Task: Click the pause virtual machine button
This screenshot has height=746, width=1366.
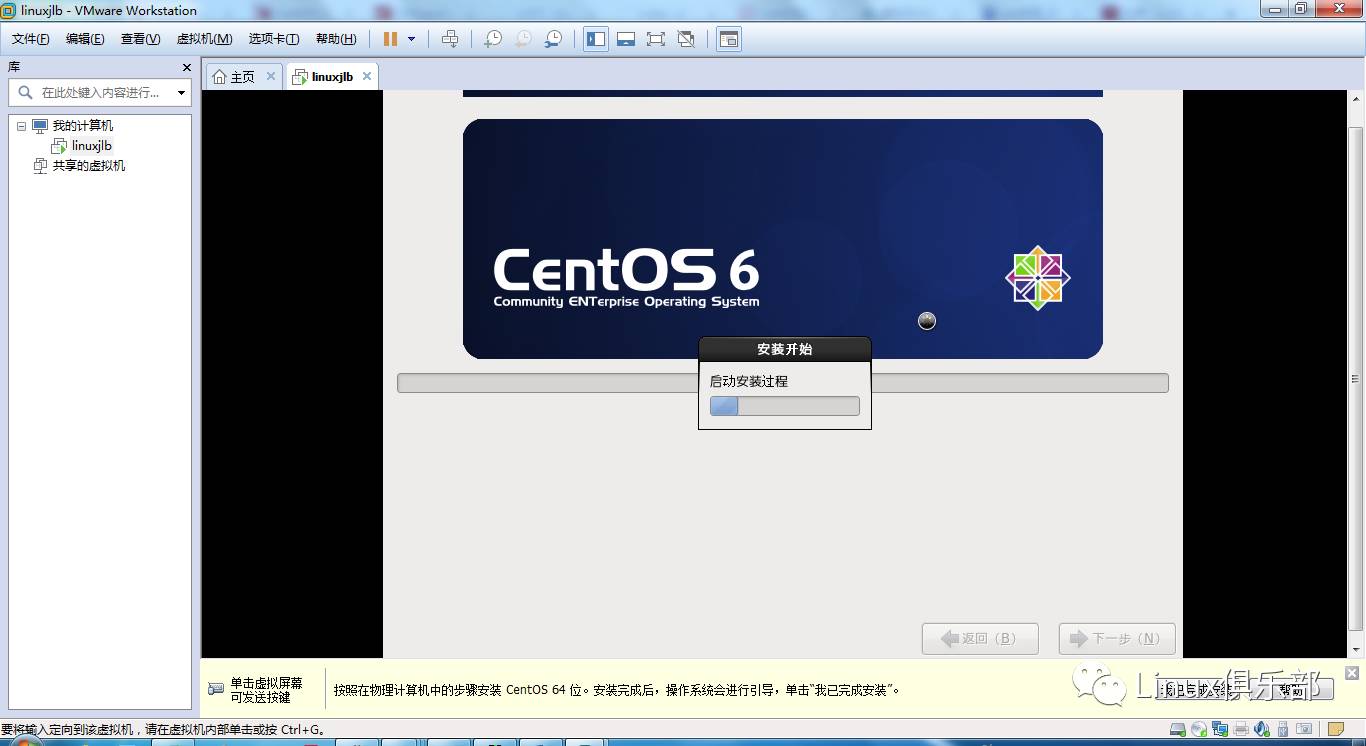Action: click(x=390, y=39)
